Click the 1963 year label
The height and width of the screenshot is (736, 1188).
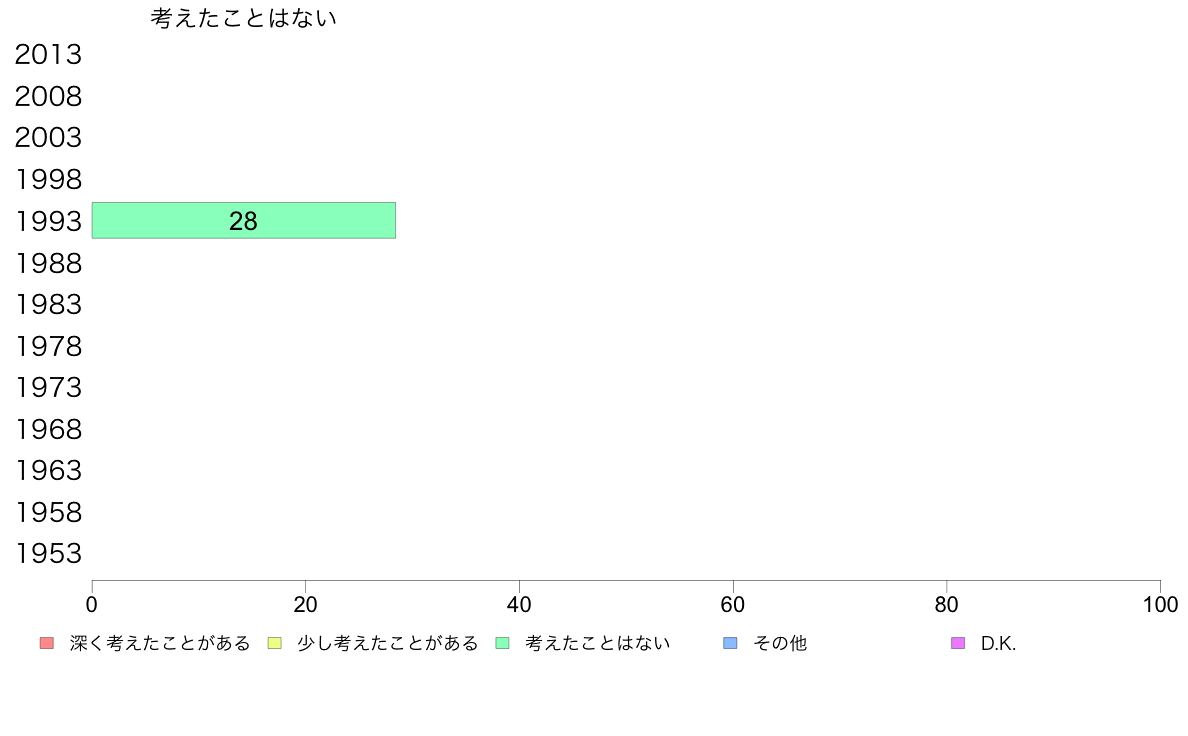coord(48,471)
